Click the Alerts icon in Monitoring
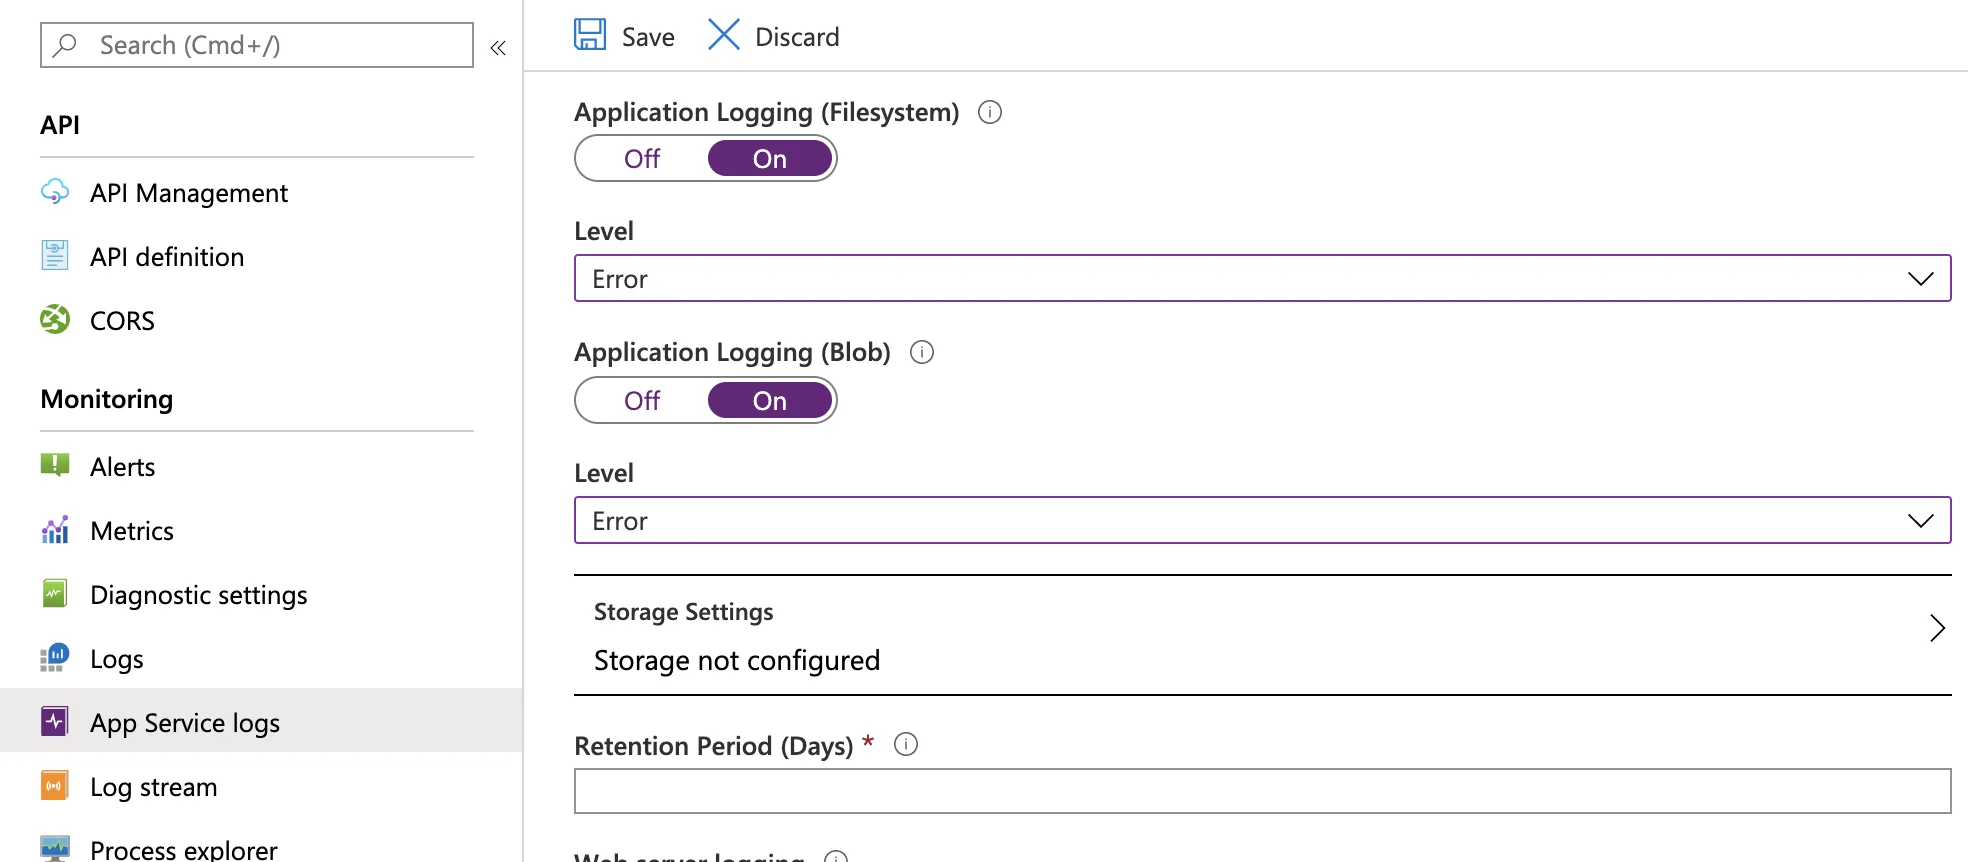The width and height of the screenshot is (1968, 862). [55, 465]
